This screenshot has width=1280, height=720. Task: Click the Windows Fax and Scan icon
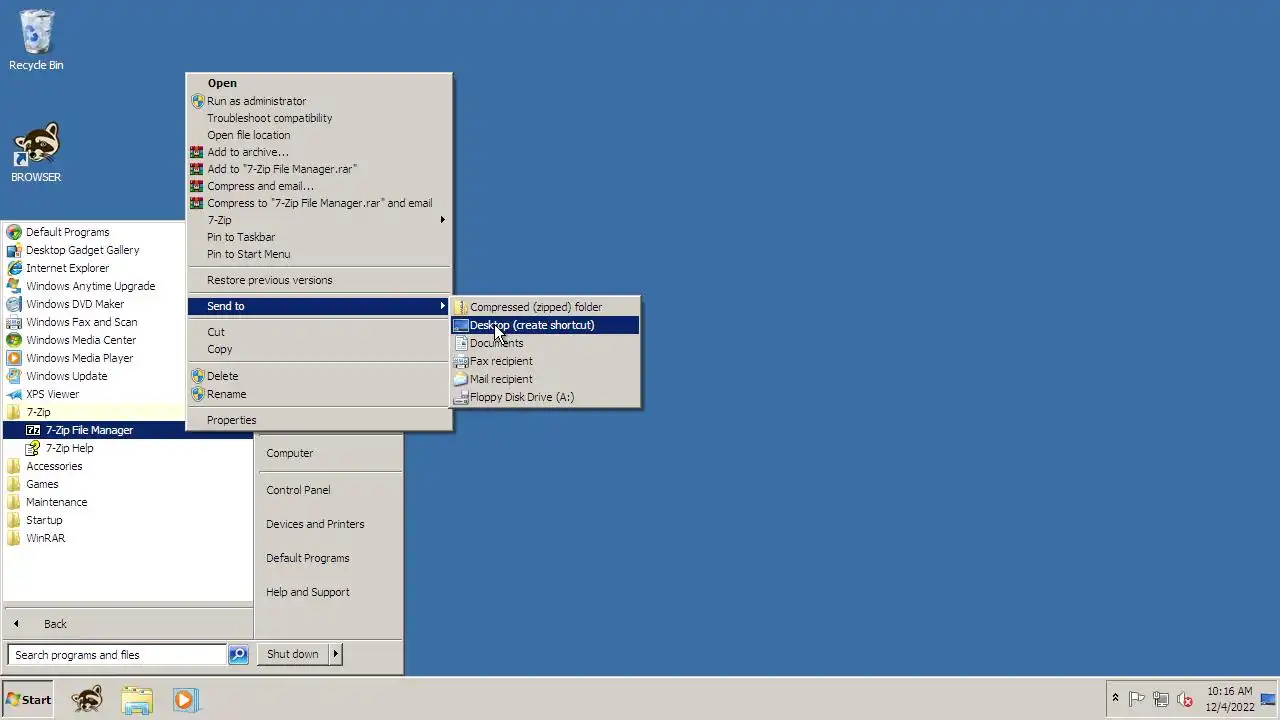click(x=14, y=322)
